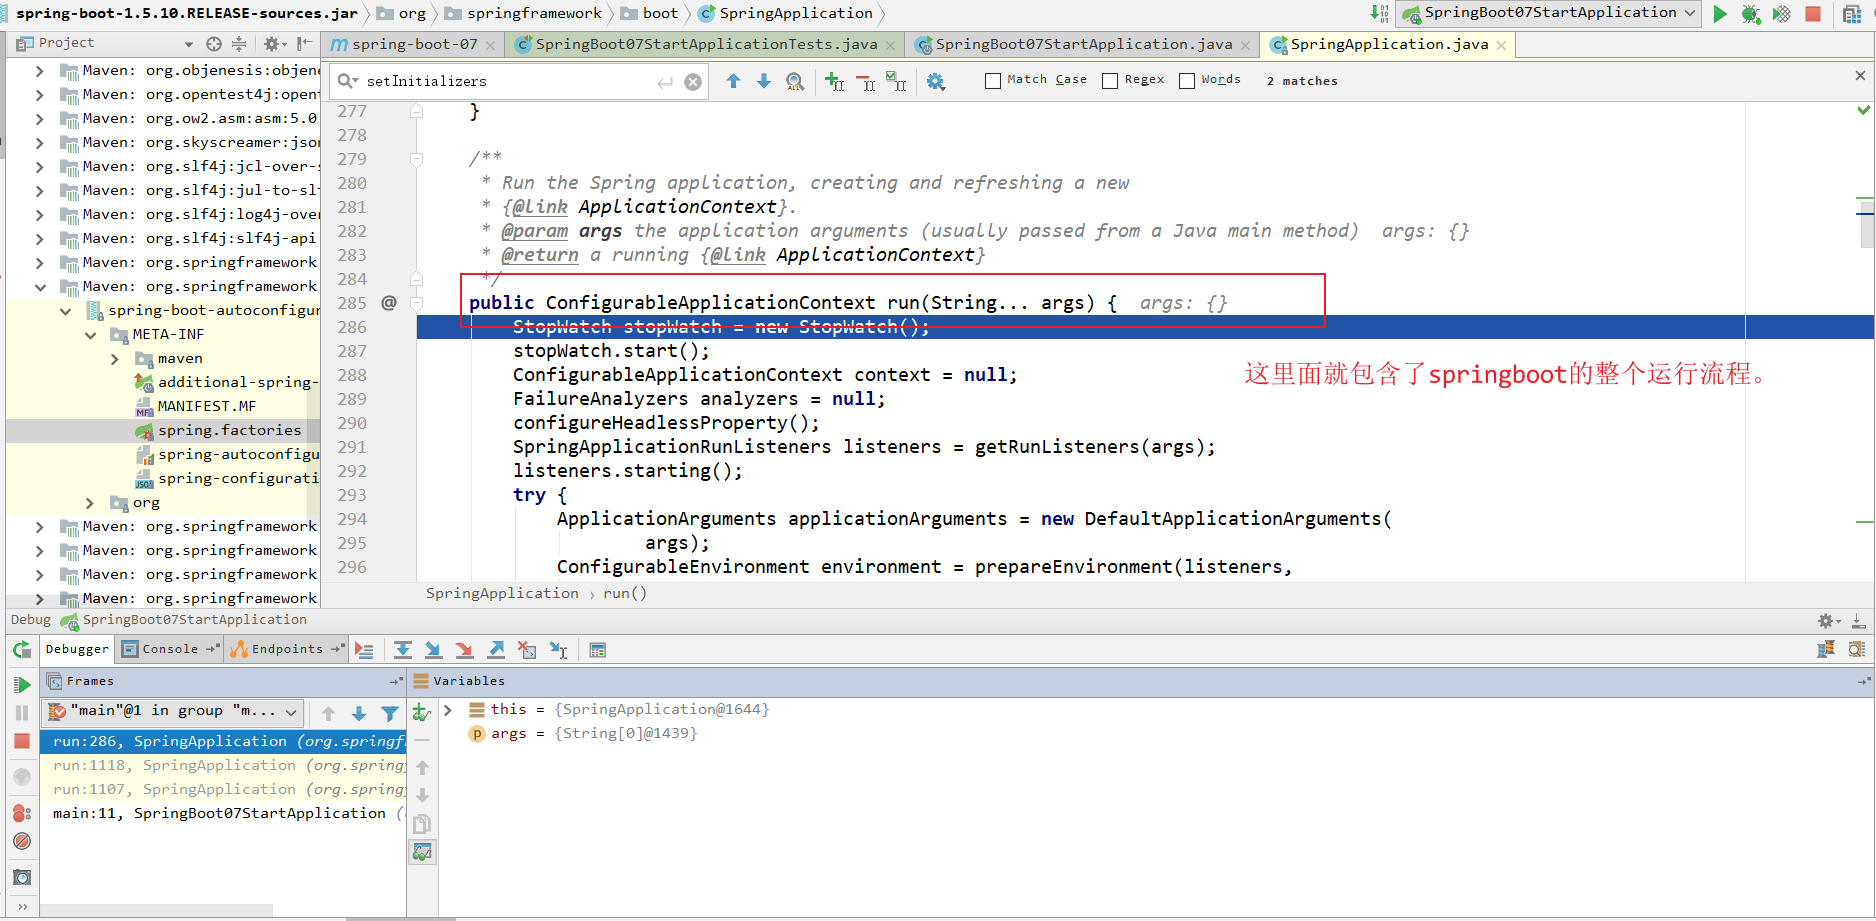1876x921 pixels.
Task: Open View Breakpoints icon
Action: tap(22, 813)
